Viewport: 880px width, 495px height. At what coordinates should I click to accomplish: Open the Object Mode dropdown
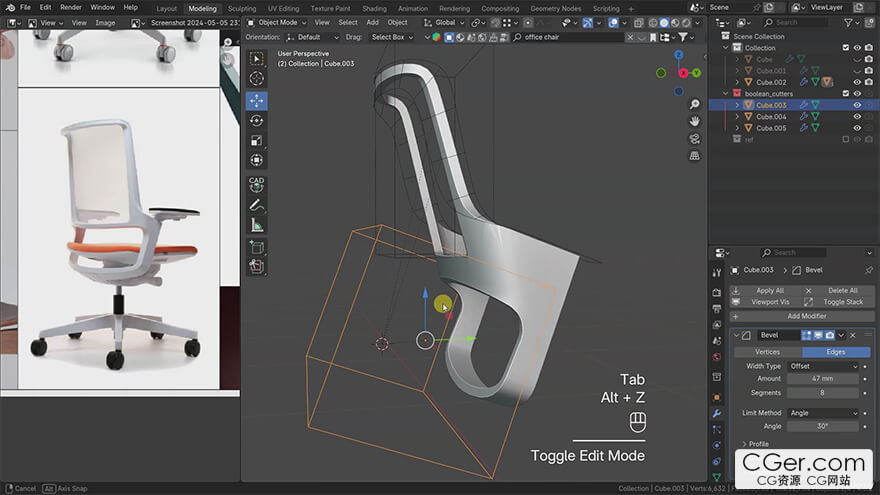coord(277,22)
